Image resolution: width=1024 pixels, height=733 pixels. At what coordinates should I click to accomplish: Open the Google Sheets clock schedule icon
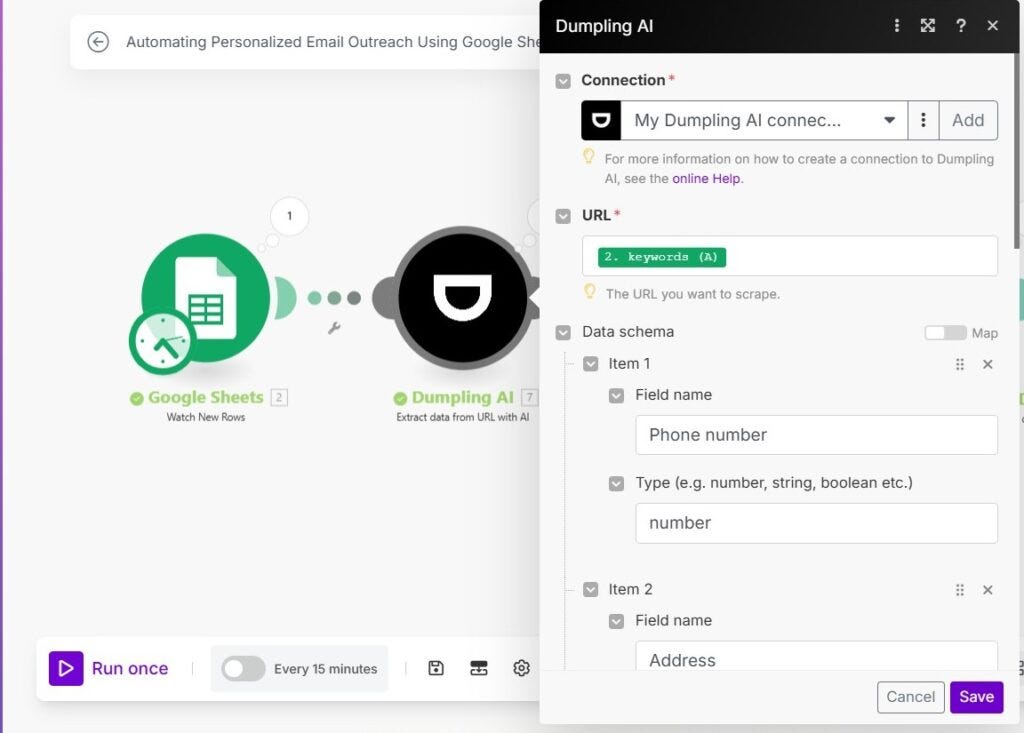163,341
